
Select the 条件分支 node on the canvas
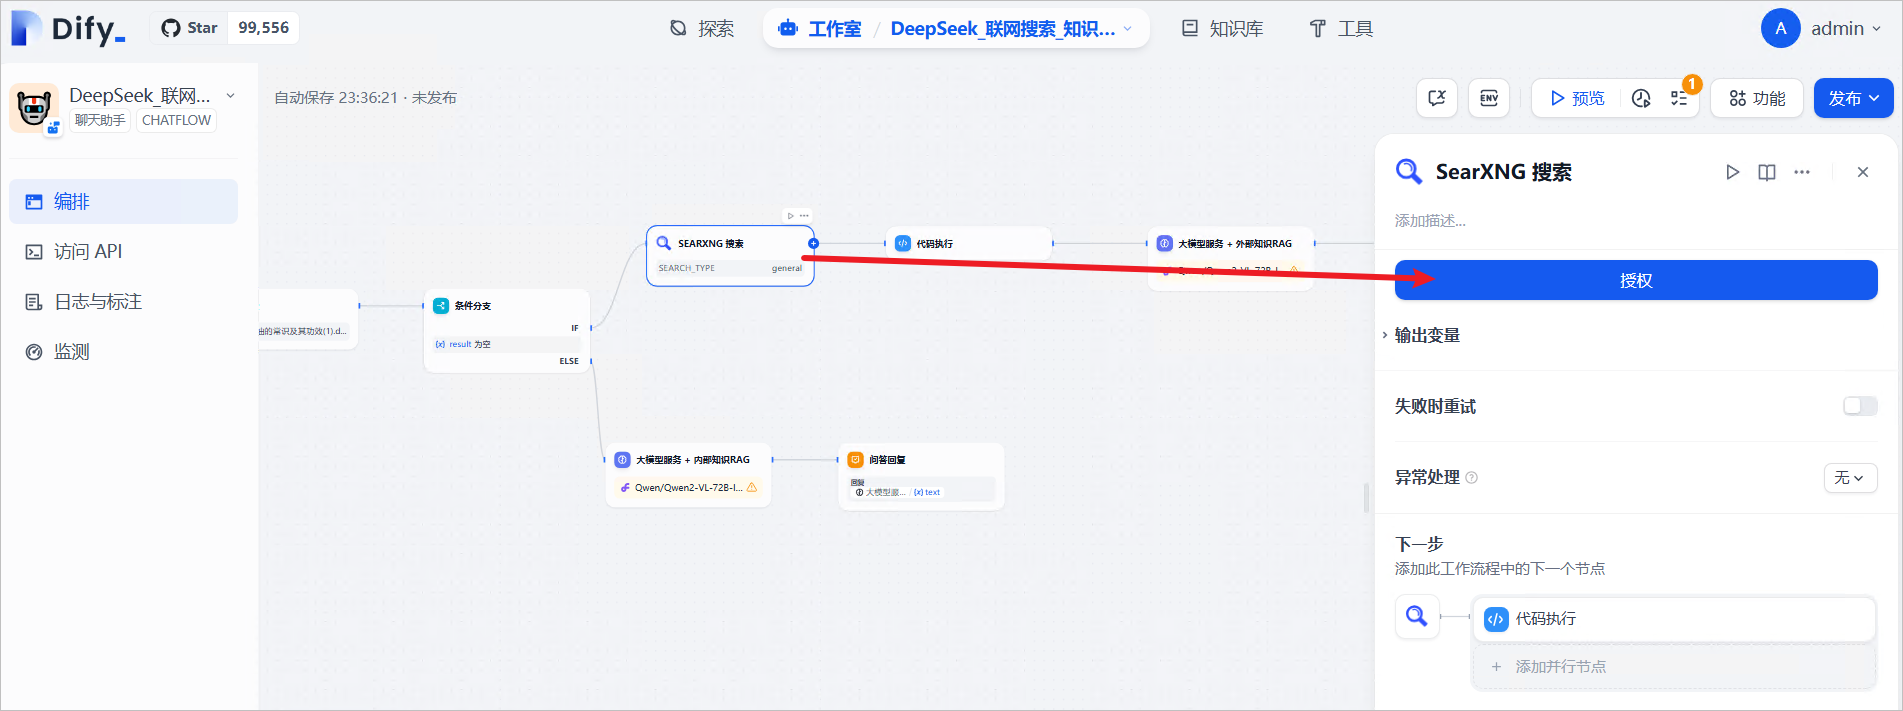[x=507, y=331]
